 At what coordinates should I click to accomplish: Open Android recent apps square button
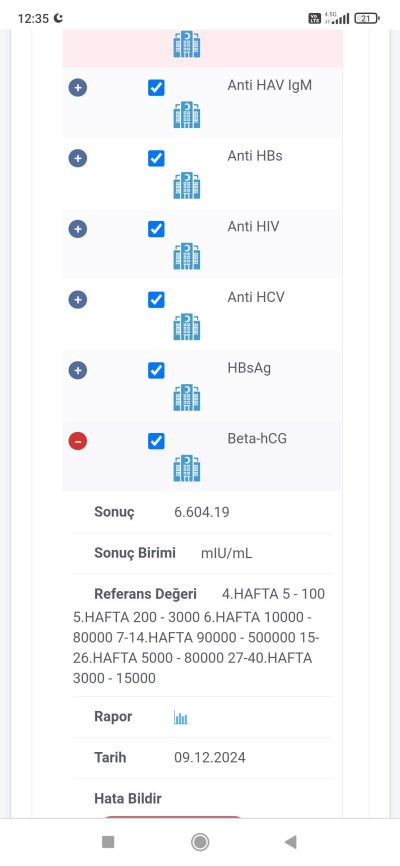tap(108, 842)
